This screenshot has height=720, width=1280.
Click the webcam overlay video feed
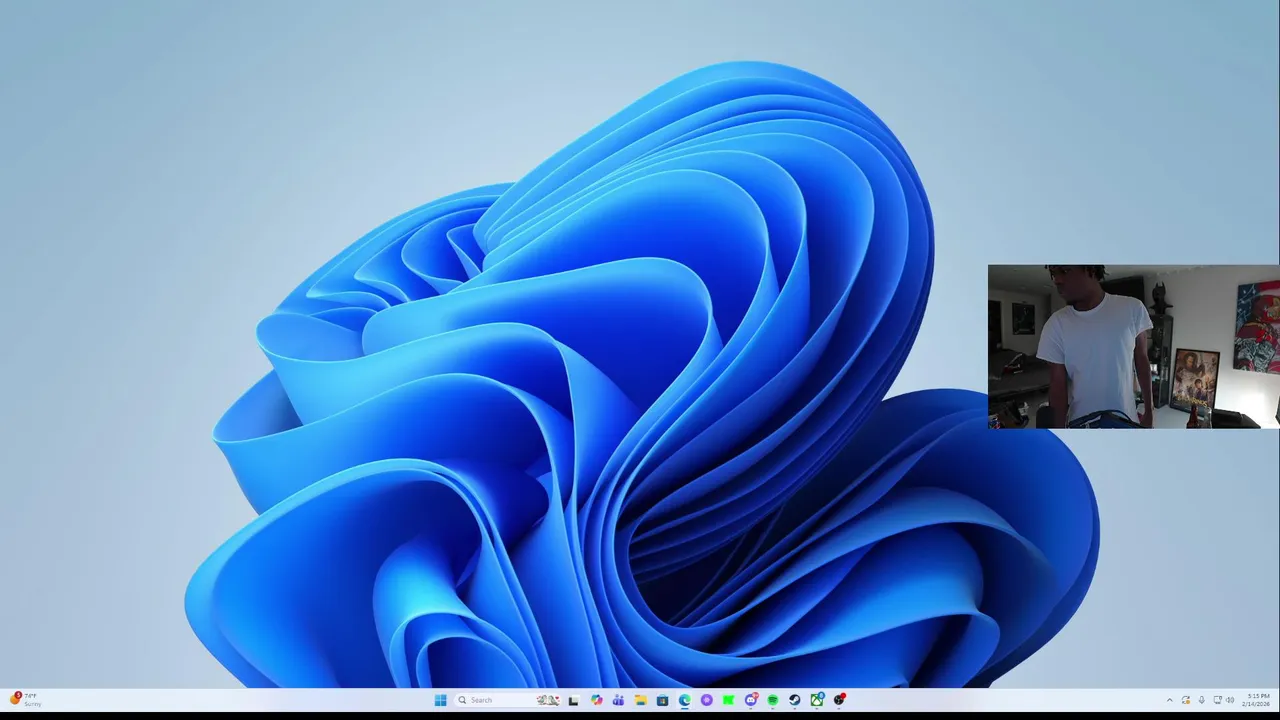(1133, 346)
